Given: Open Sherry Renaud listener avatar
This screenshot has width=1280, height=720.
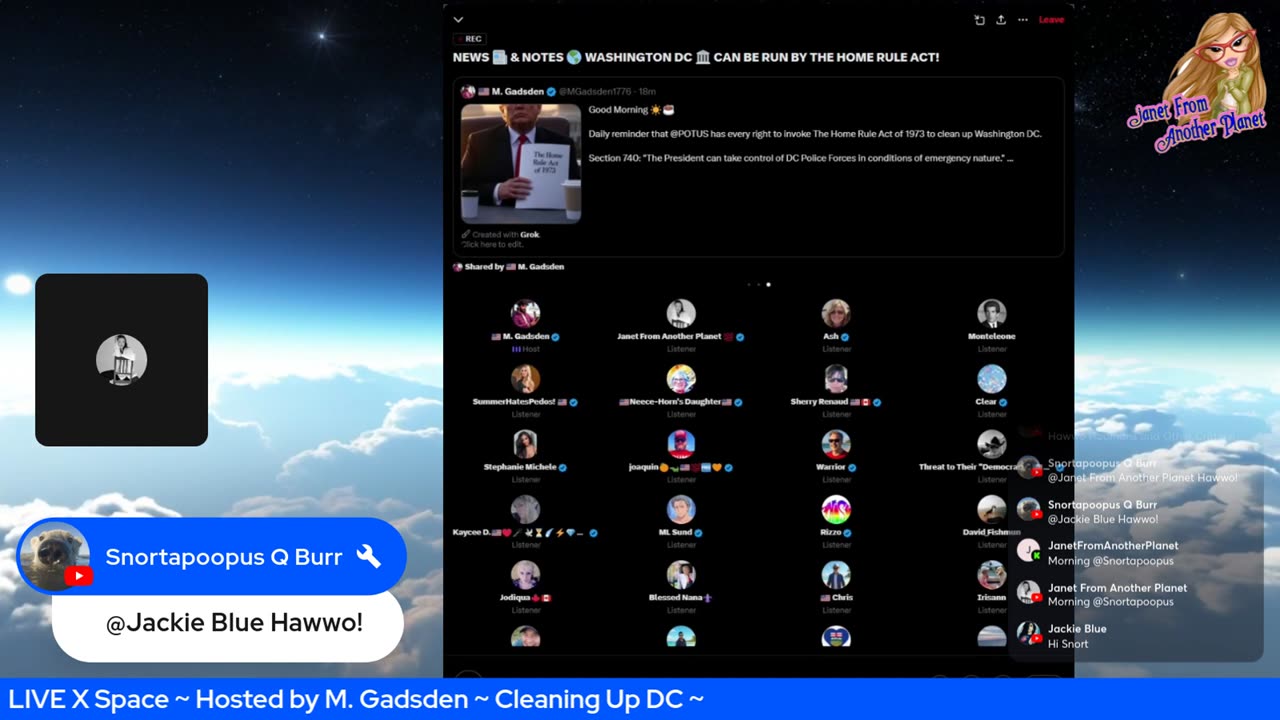Looking at the screenshot, I should (x=836, y=379).
